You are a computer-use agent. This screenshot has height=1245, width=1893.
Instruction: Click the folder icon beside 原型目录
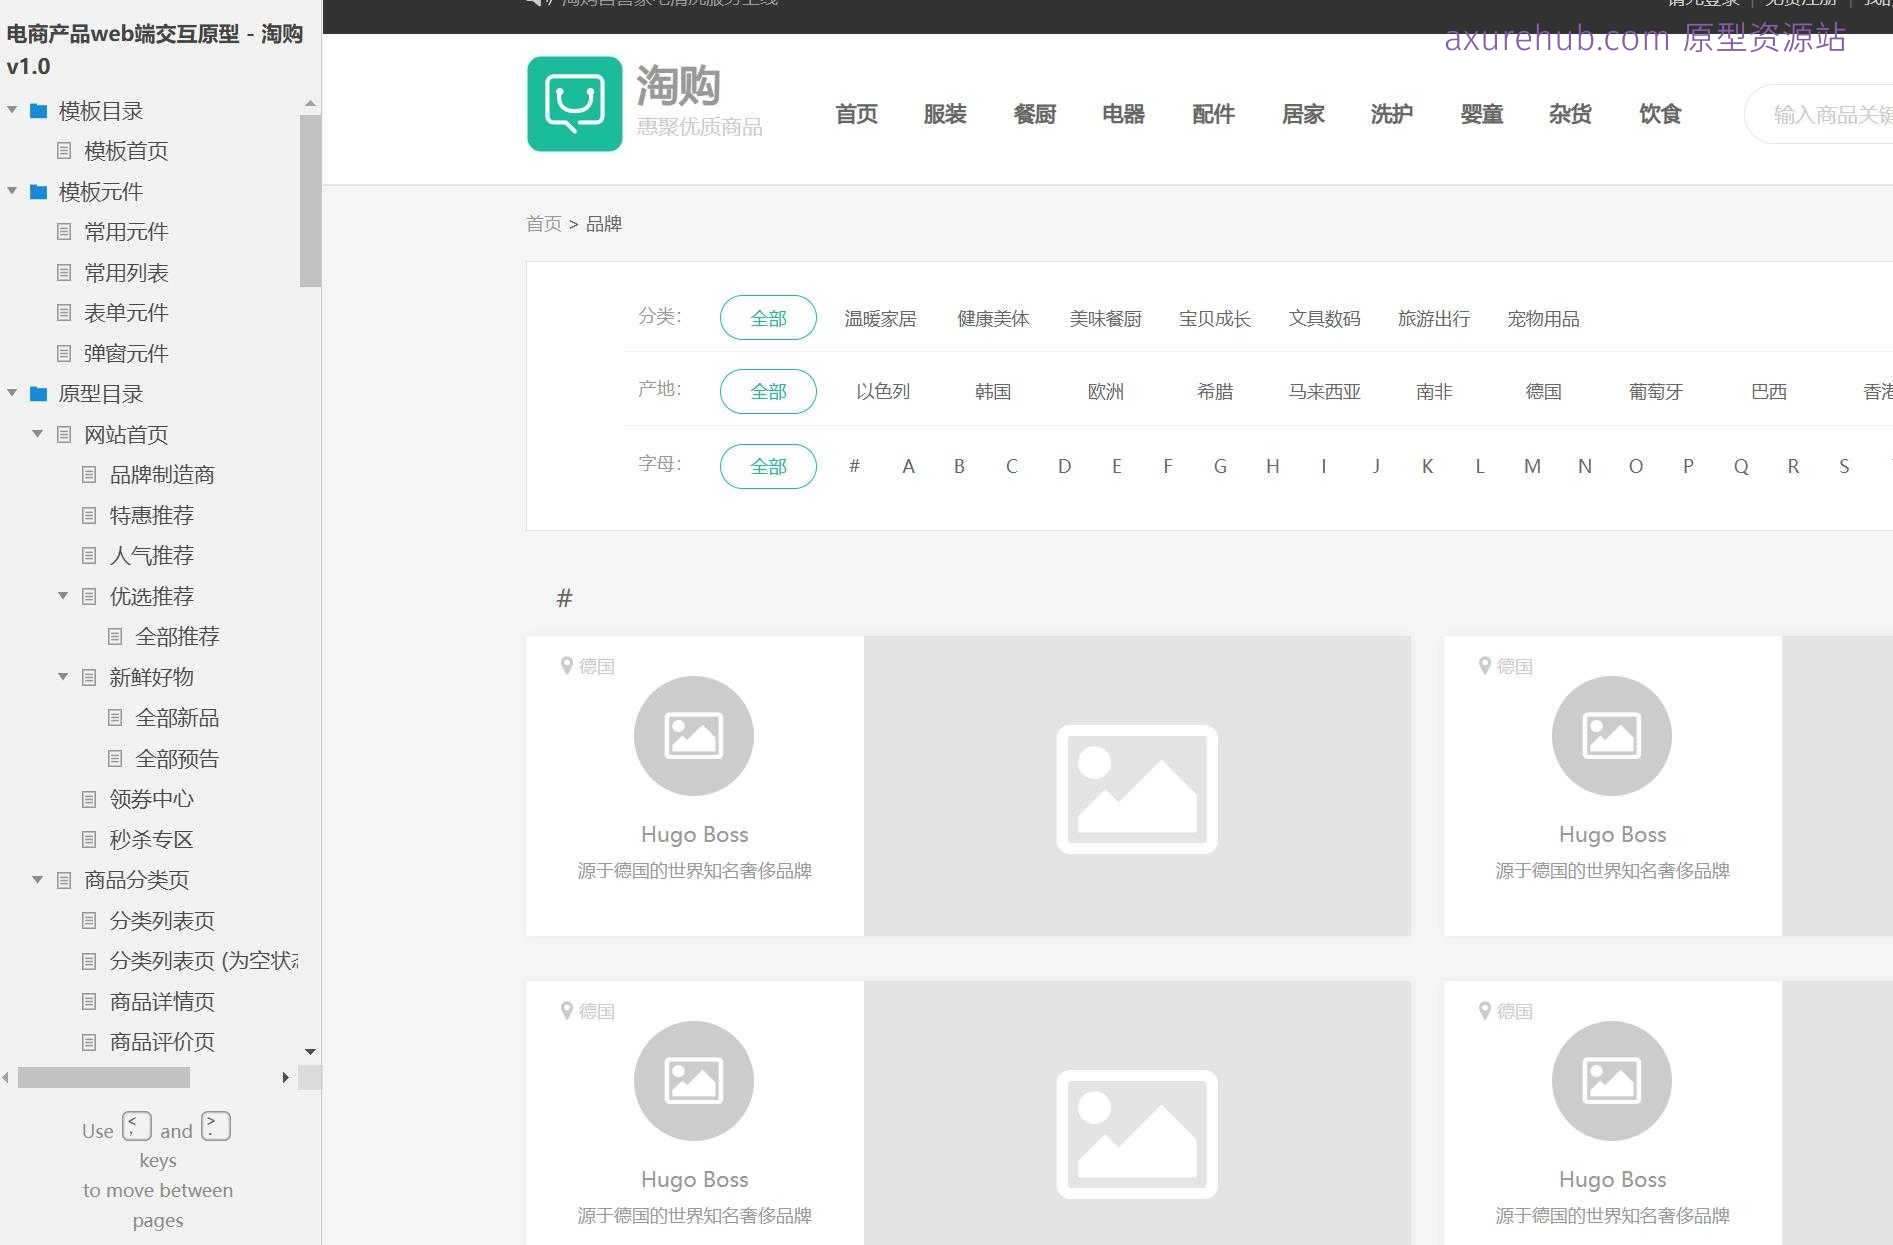(x=37, y=393)
